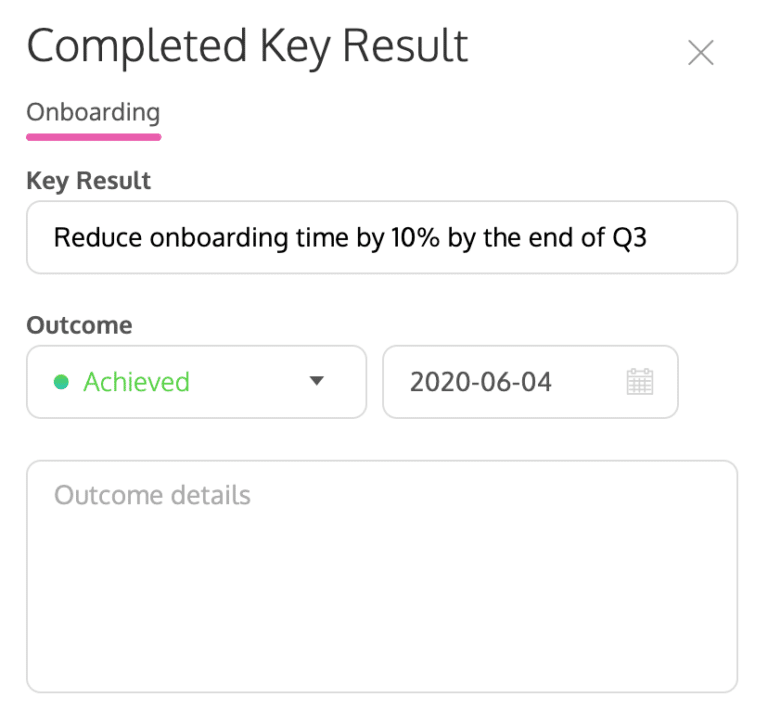Click the Outcome details placeholder text

152,495
